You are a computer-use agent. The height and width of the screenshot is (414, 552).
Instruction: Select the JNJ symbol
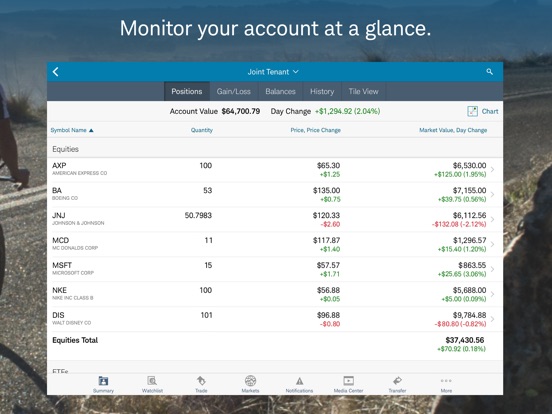[x=58, y=215]
